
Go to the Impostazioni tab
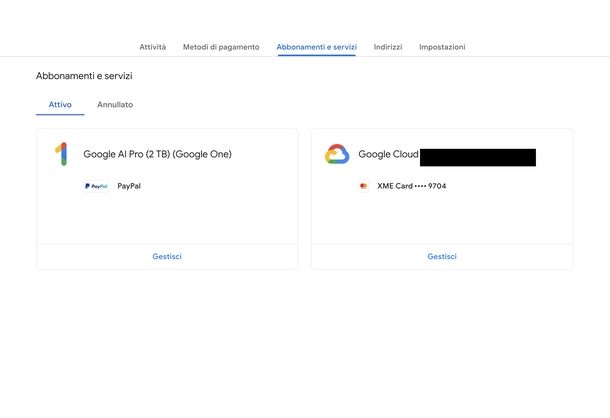point(442,47)
